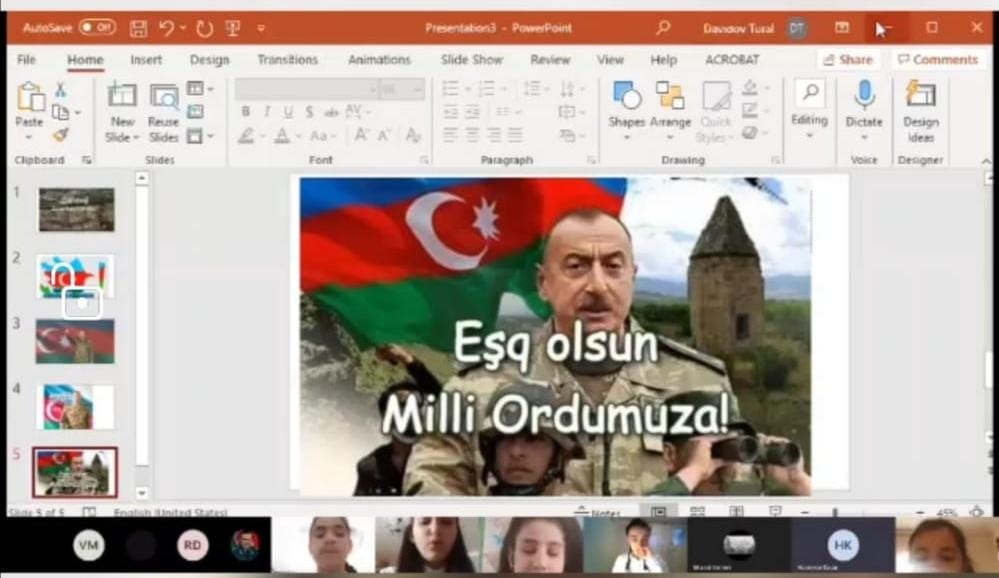Open the New Slide layout dropdown arrow

click(x=136, y=138)
